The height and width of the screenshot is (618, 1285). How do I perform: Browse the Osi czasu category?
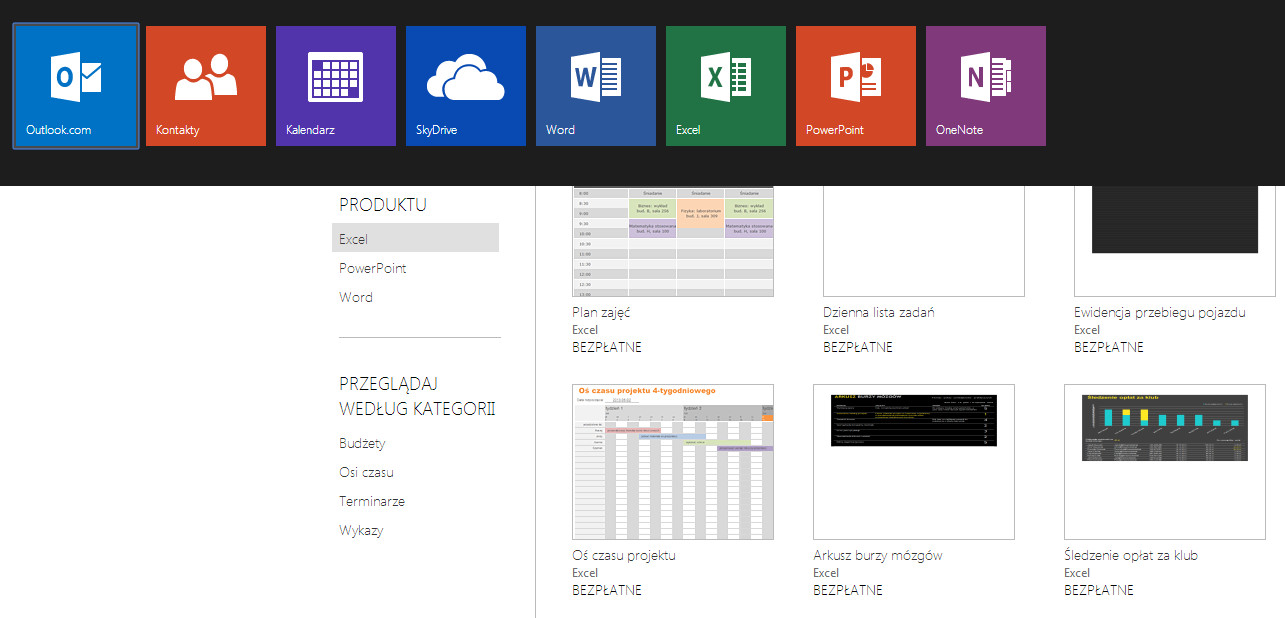pyautogui.click(x=366, y=472)
